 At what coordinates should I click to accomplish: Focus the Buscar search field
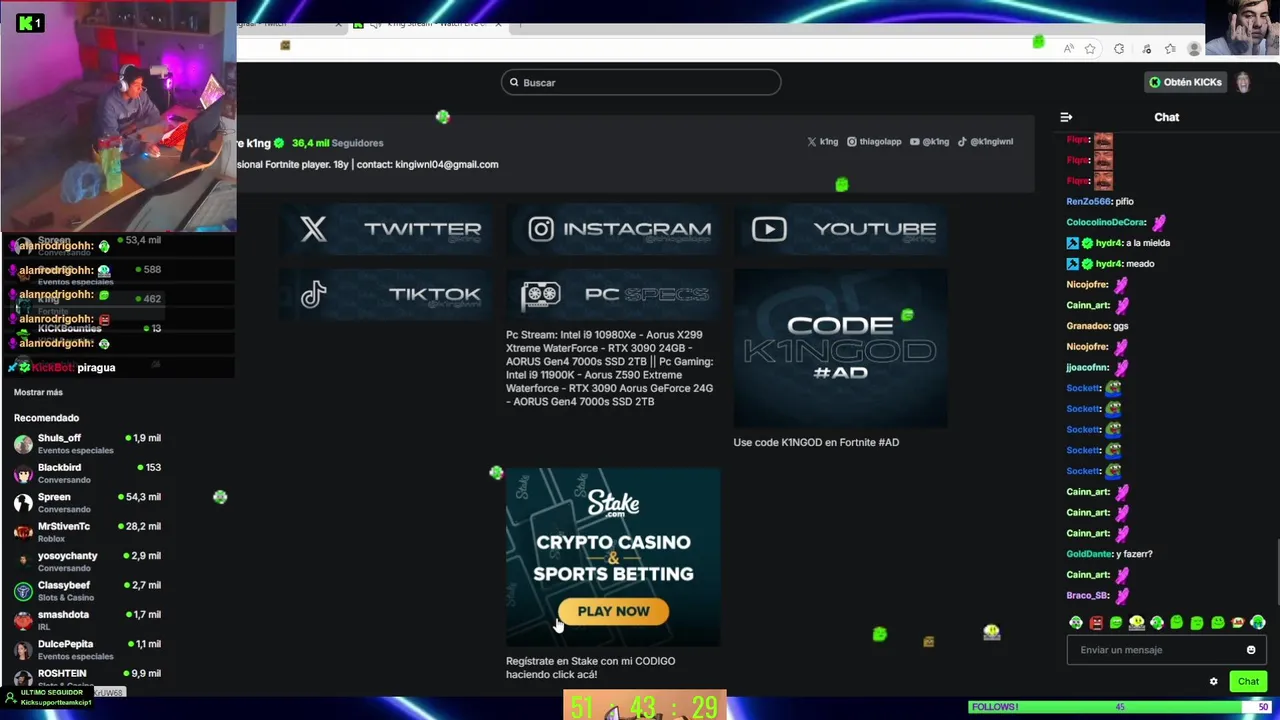[x=641, y=83]
